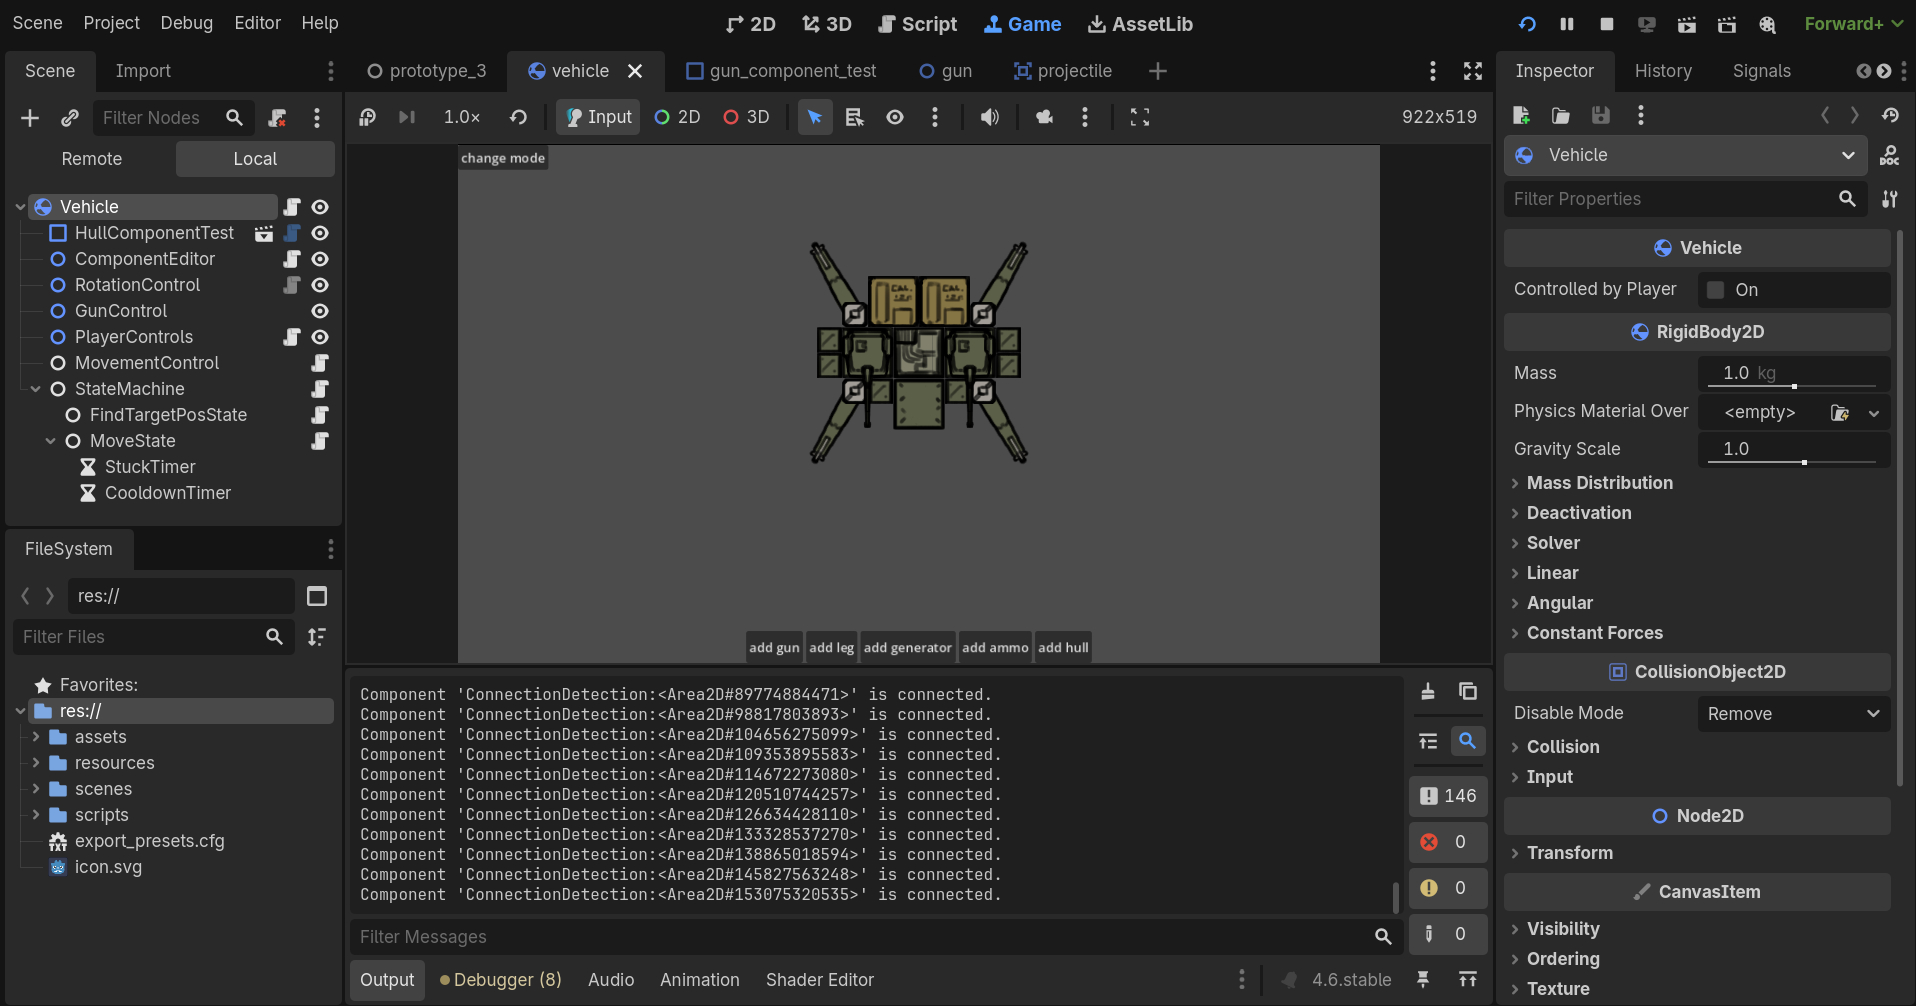
Task: Collapse the StateMachine node tree
Action: click(x=36, y=389)
